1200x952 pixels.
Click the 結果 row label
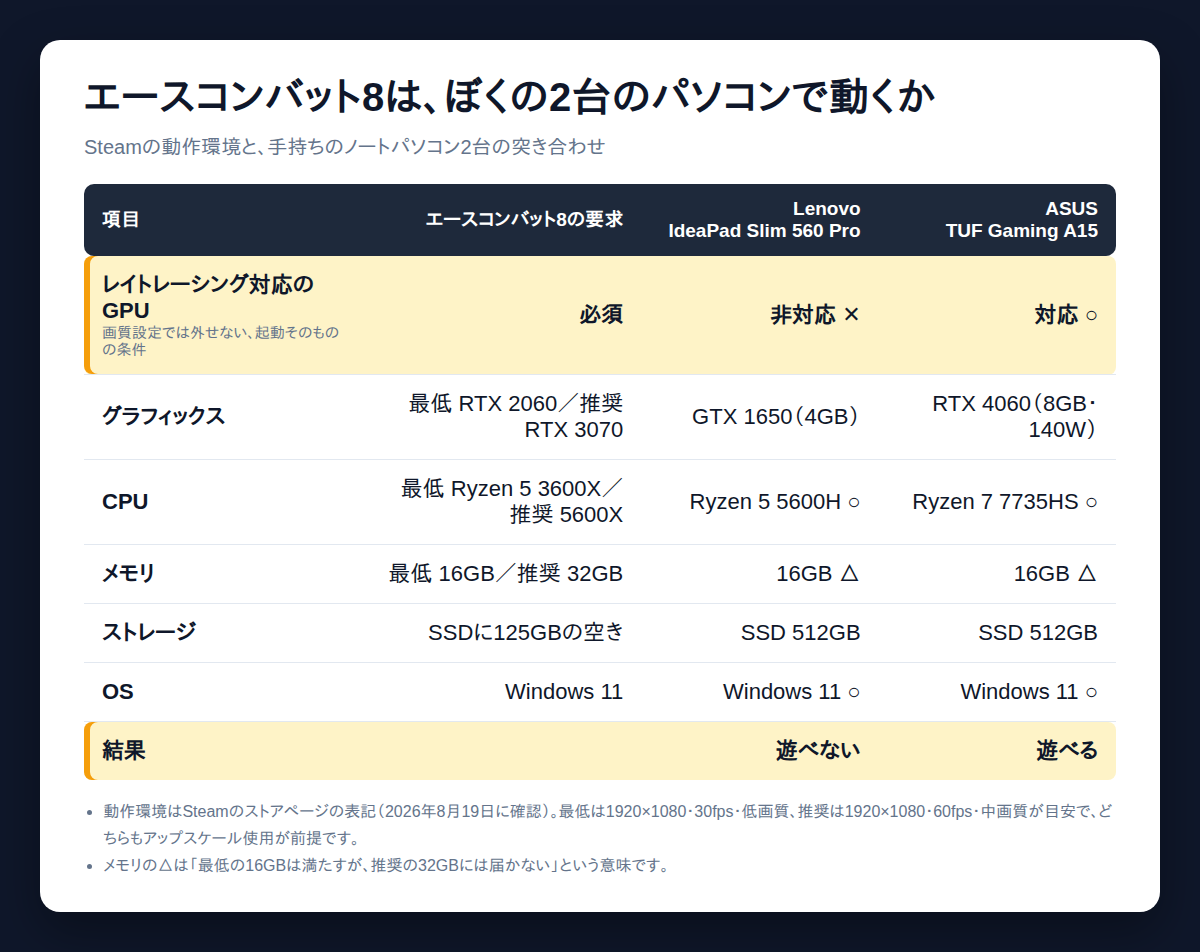(124, 751)
